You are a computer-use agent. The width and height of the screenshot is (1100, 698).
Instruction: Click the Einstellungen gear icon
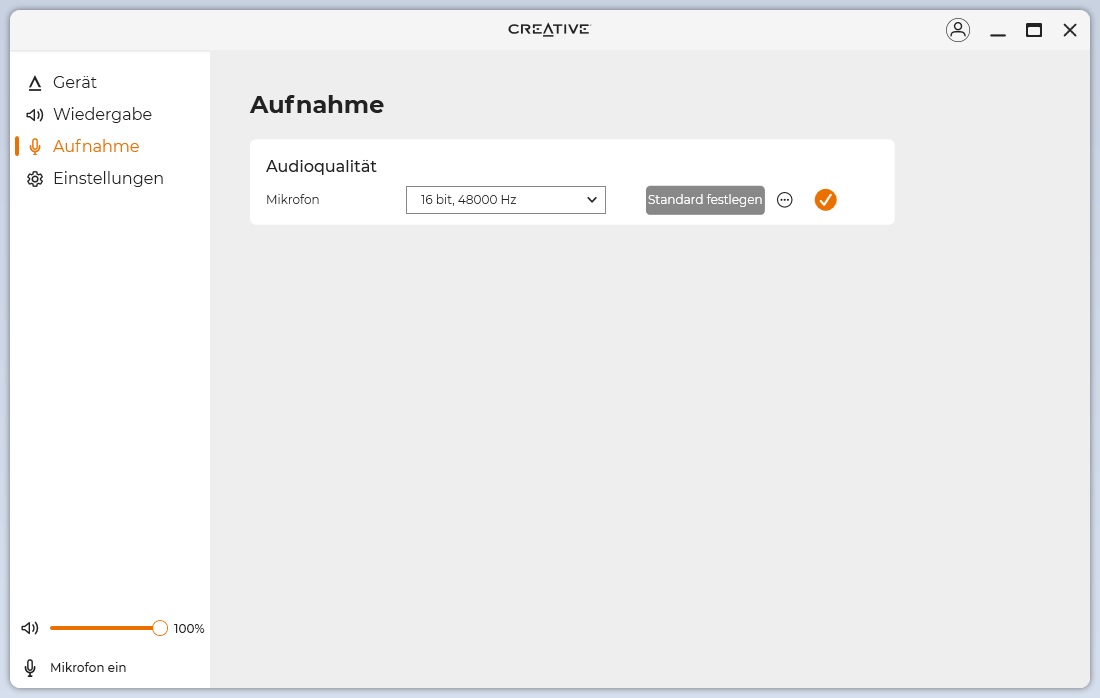pyautogui.click(x=35, y=179)
